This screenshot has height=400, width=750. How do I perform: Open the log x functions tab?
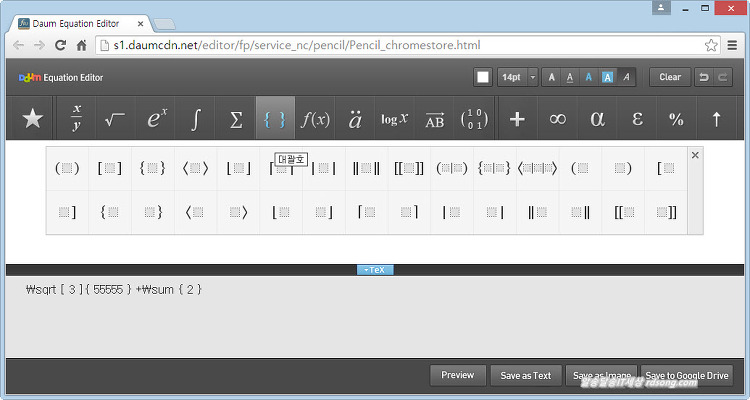395,119
